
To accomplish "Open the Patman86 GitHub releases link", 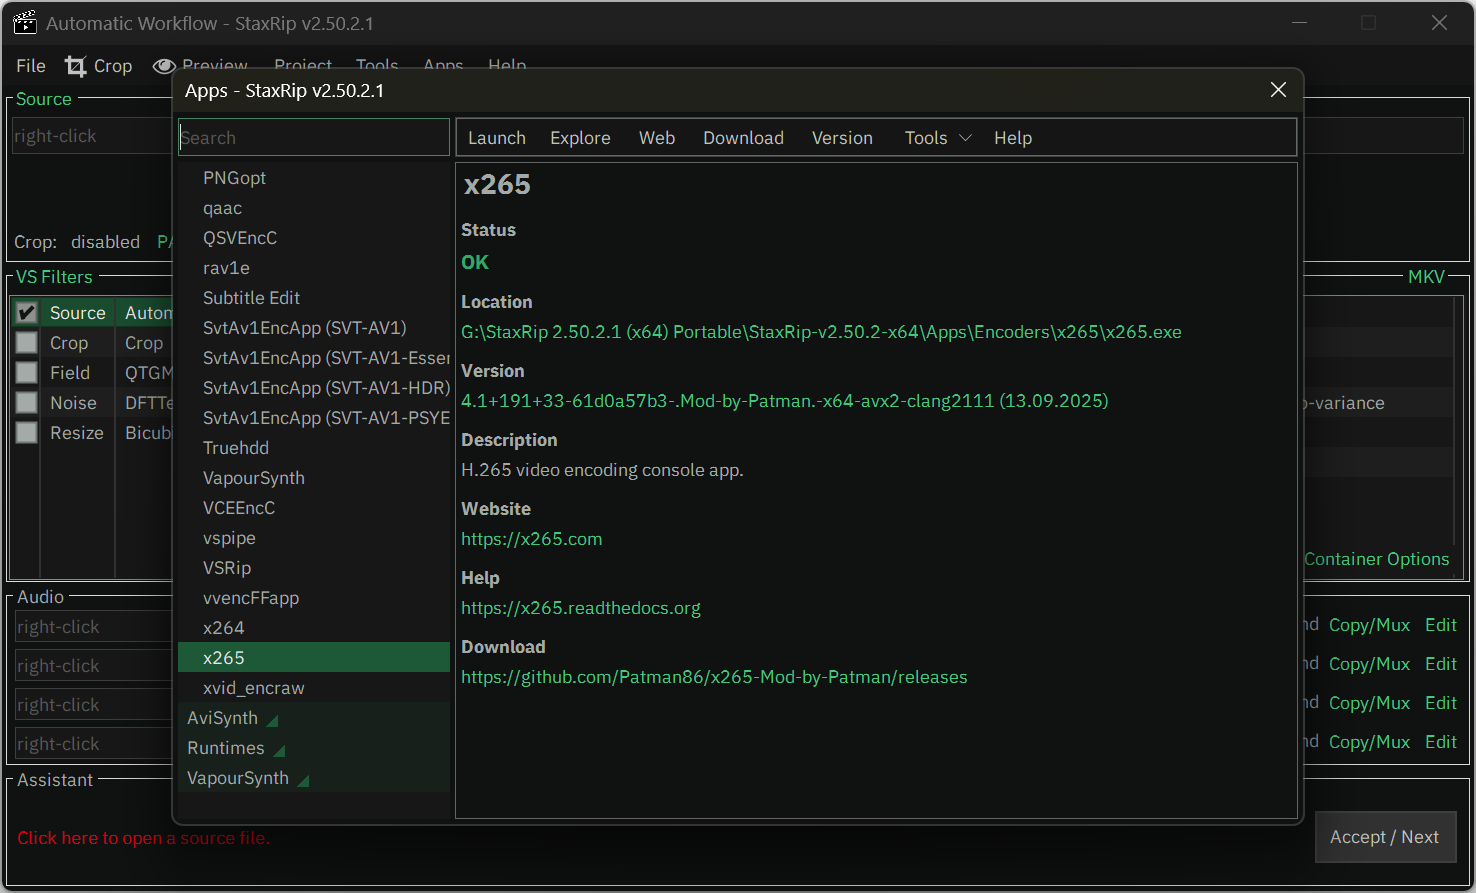I will [x=714, y=677].
